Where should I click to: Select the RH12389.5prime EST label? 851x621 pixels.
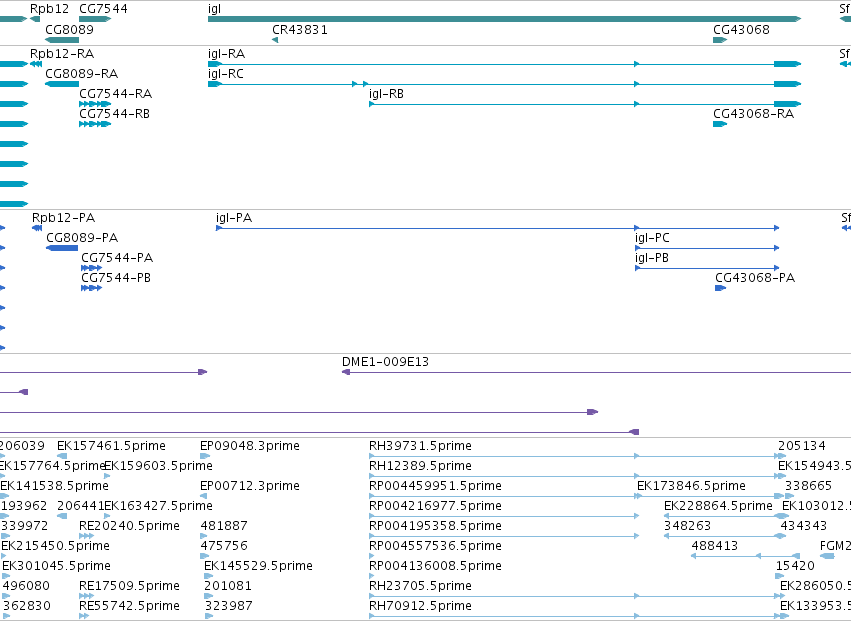coord(420,466)
